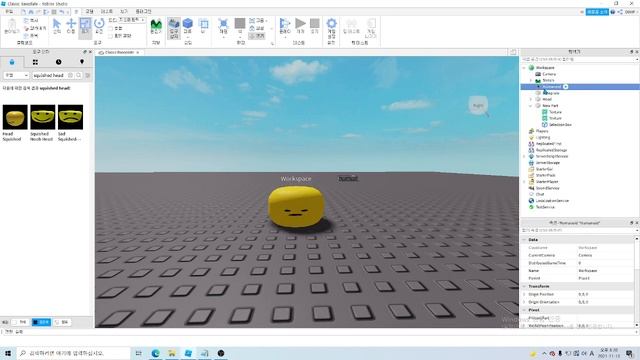The height and width of the screenshot is (360, 640).
Task: Select Camera in the Explorer
Action: [546, 74]
